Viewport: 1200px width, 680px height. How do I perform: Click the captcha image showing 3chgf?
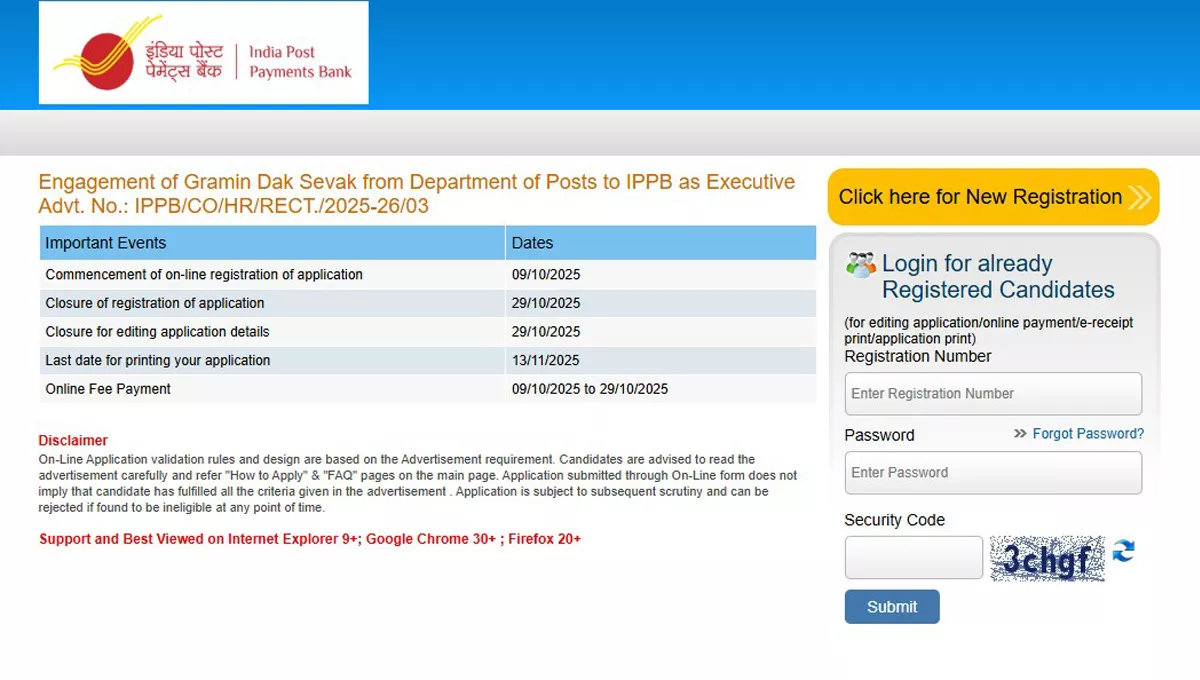coord(1047,558)
